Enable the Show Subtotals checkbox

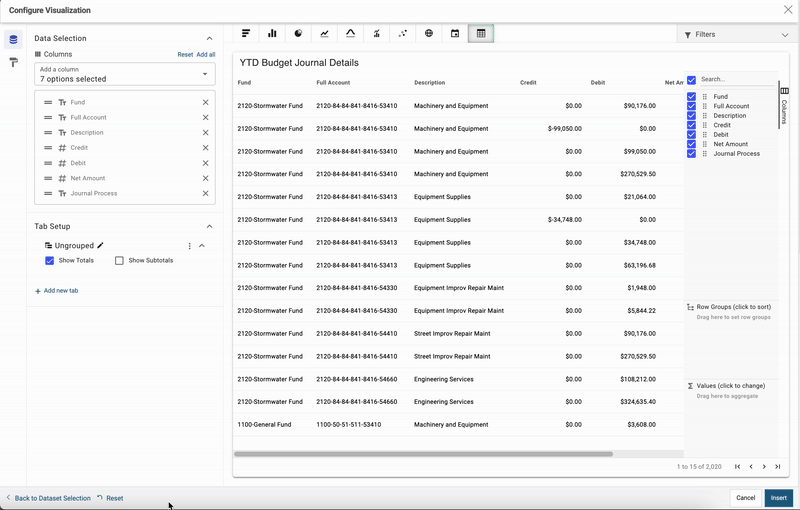coord(119,261)
